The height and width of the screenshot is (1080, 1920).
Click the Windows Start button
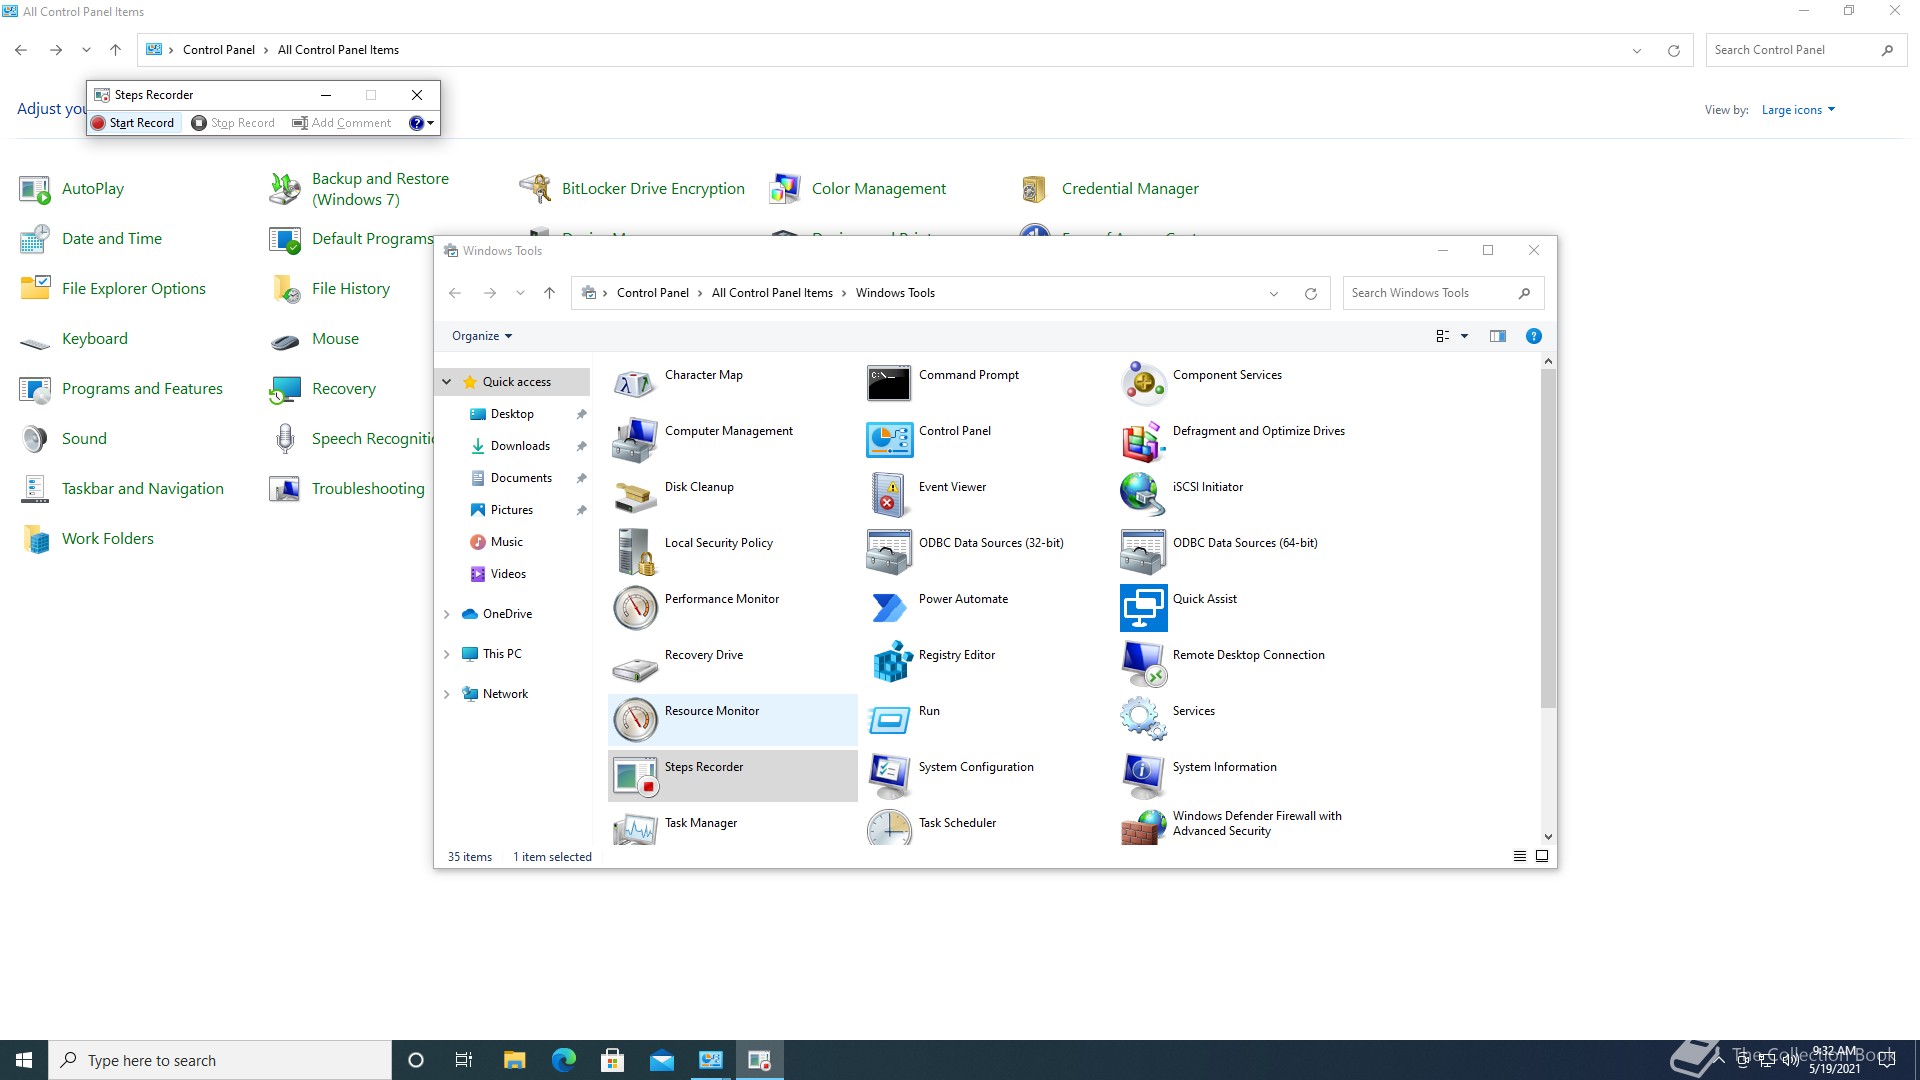24,1060
